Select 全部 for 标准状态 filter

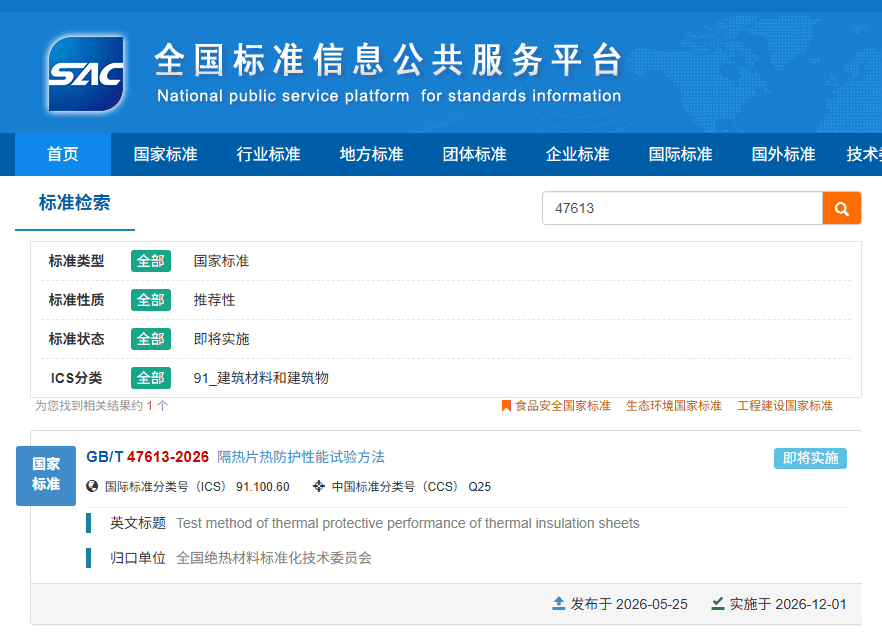coord(151,339)
